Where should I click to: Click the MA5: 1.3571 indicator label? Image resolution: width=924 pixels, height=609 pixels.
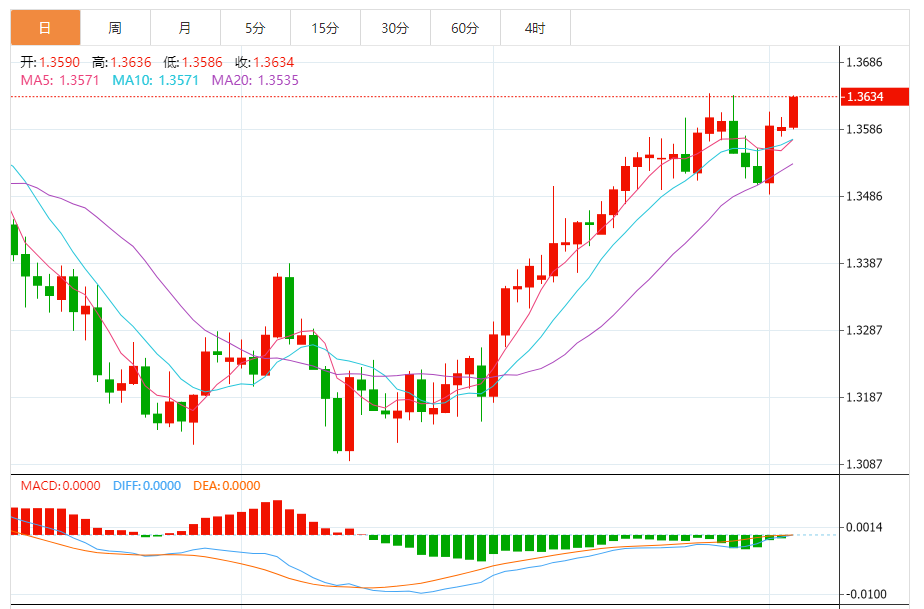point(60,80)
